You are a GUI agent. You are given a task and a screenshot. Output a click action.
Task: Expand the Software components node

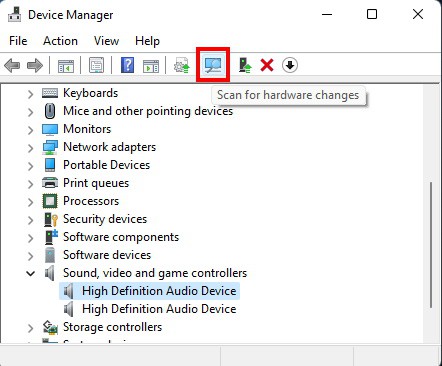point(30,238)
